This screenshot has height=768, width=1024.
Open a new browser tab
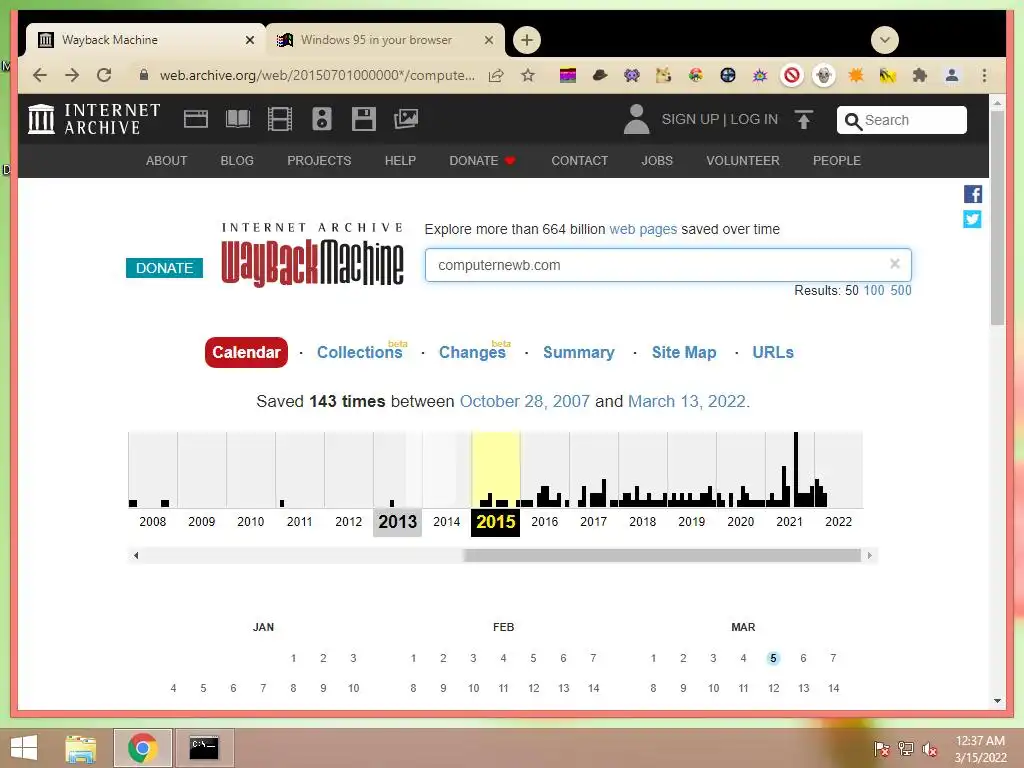click(x=526, y=40)
